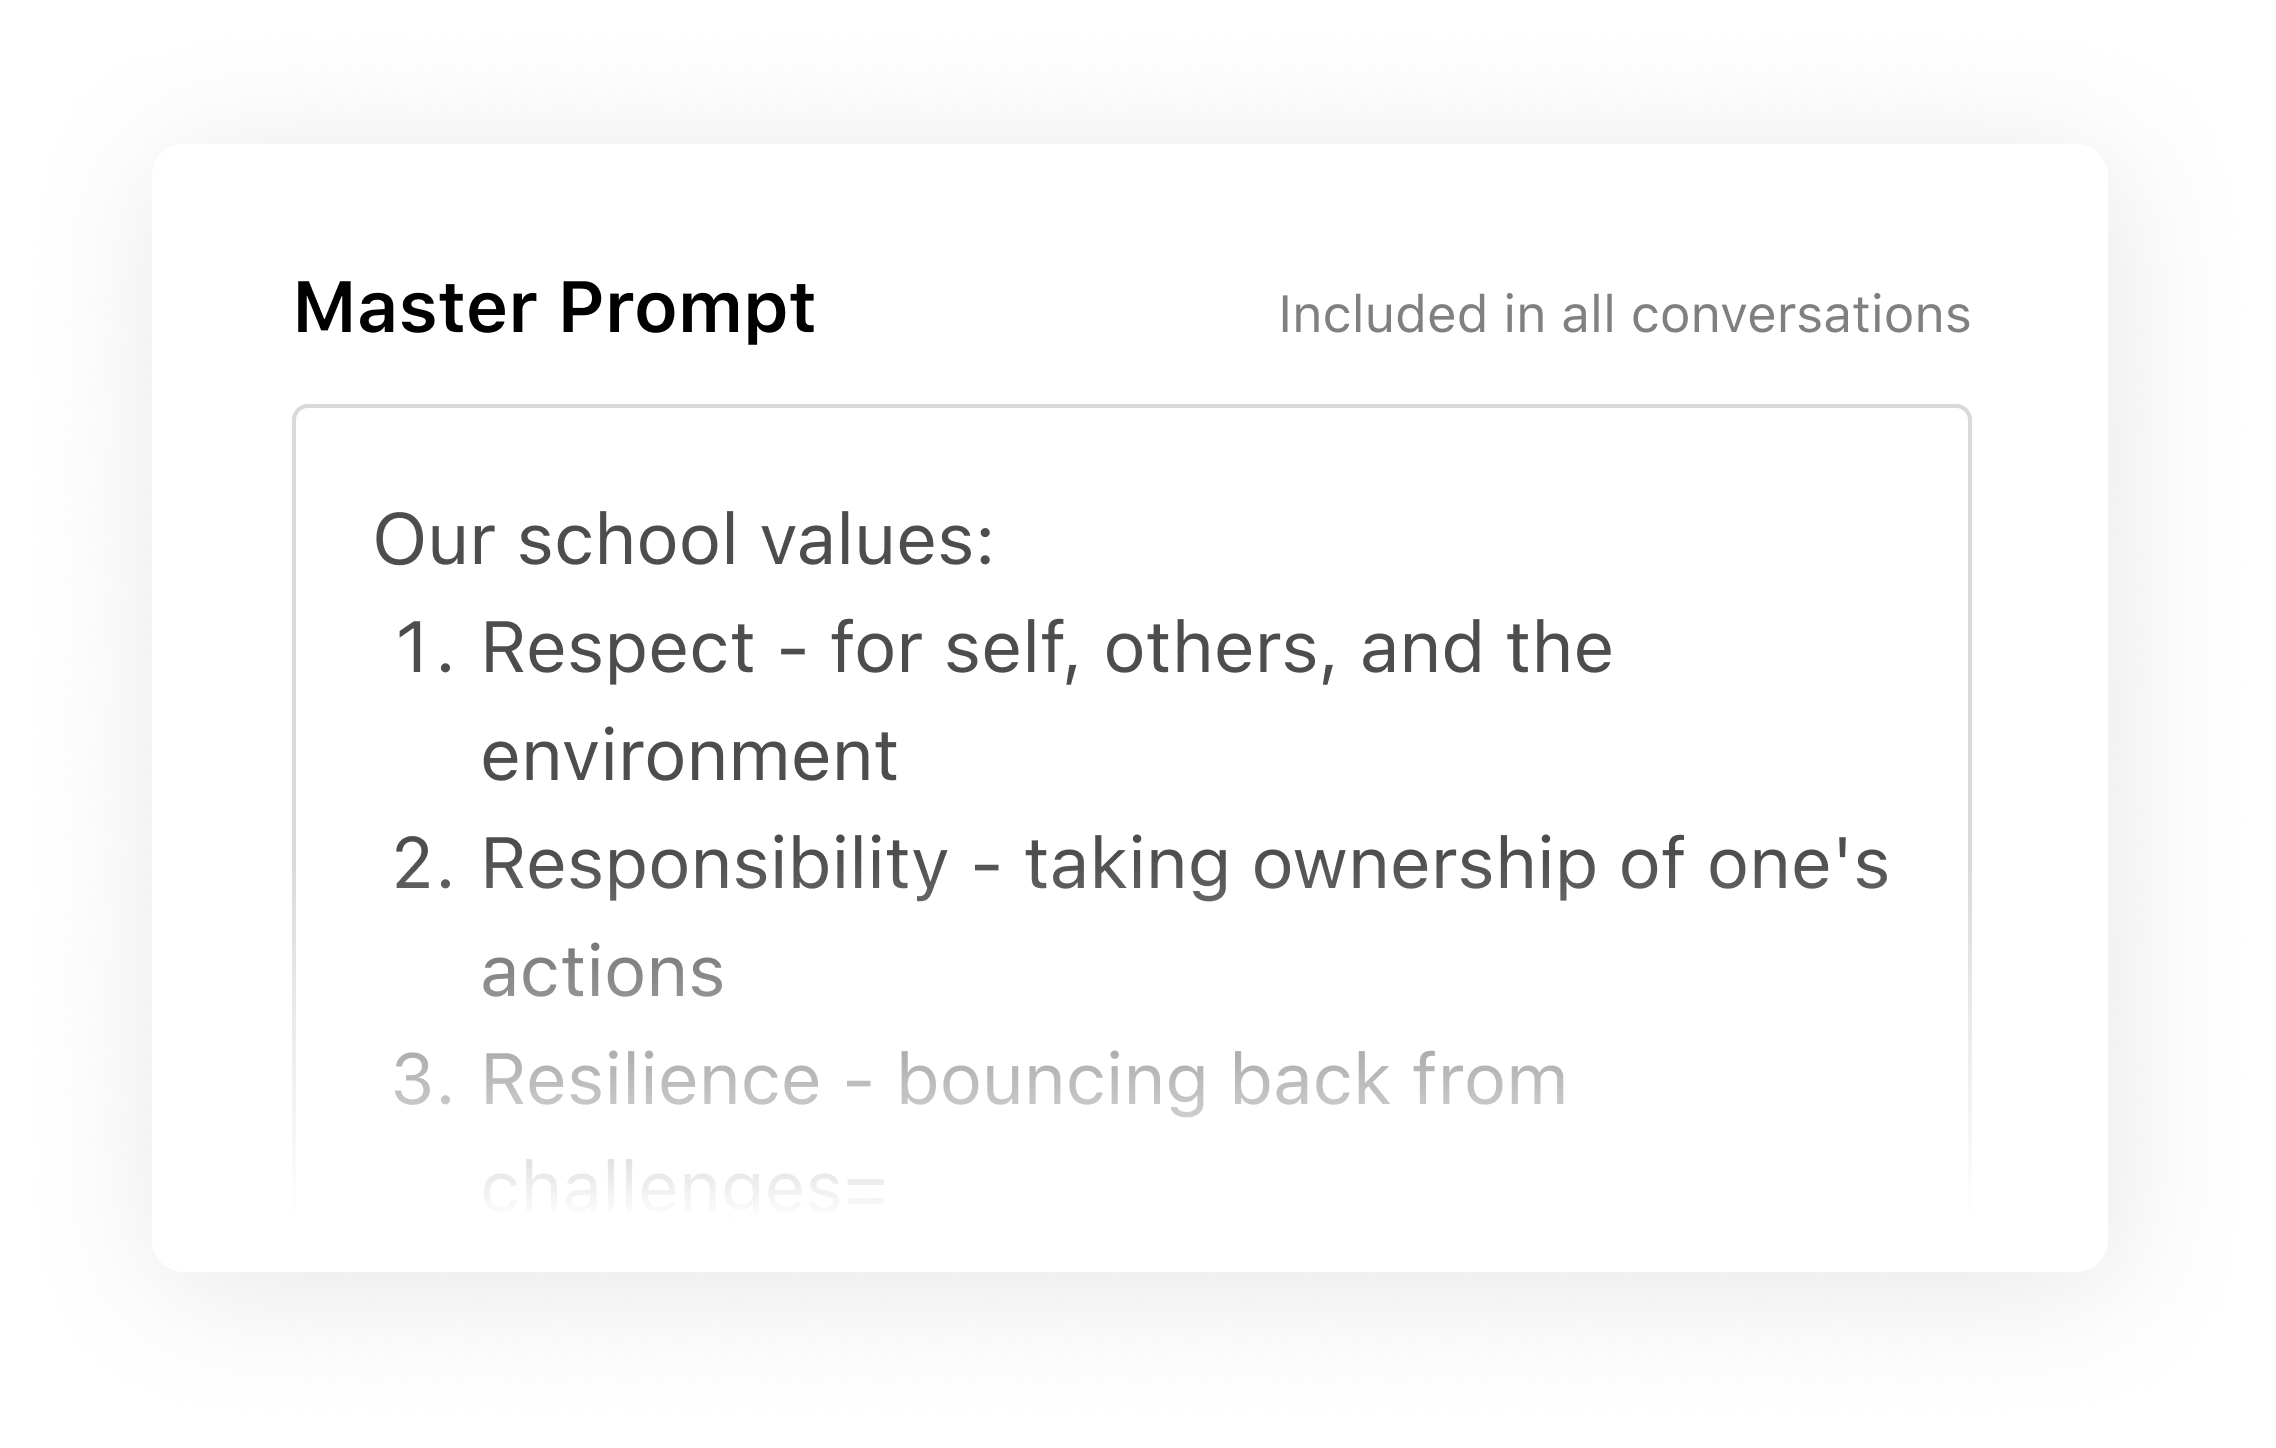The width and height of the screenshot is (2276, 1448).
Task: Click the phrase bouncing back from
Action: pyautogui.click(x=1230, y=1080)
